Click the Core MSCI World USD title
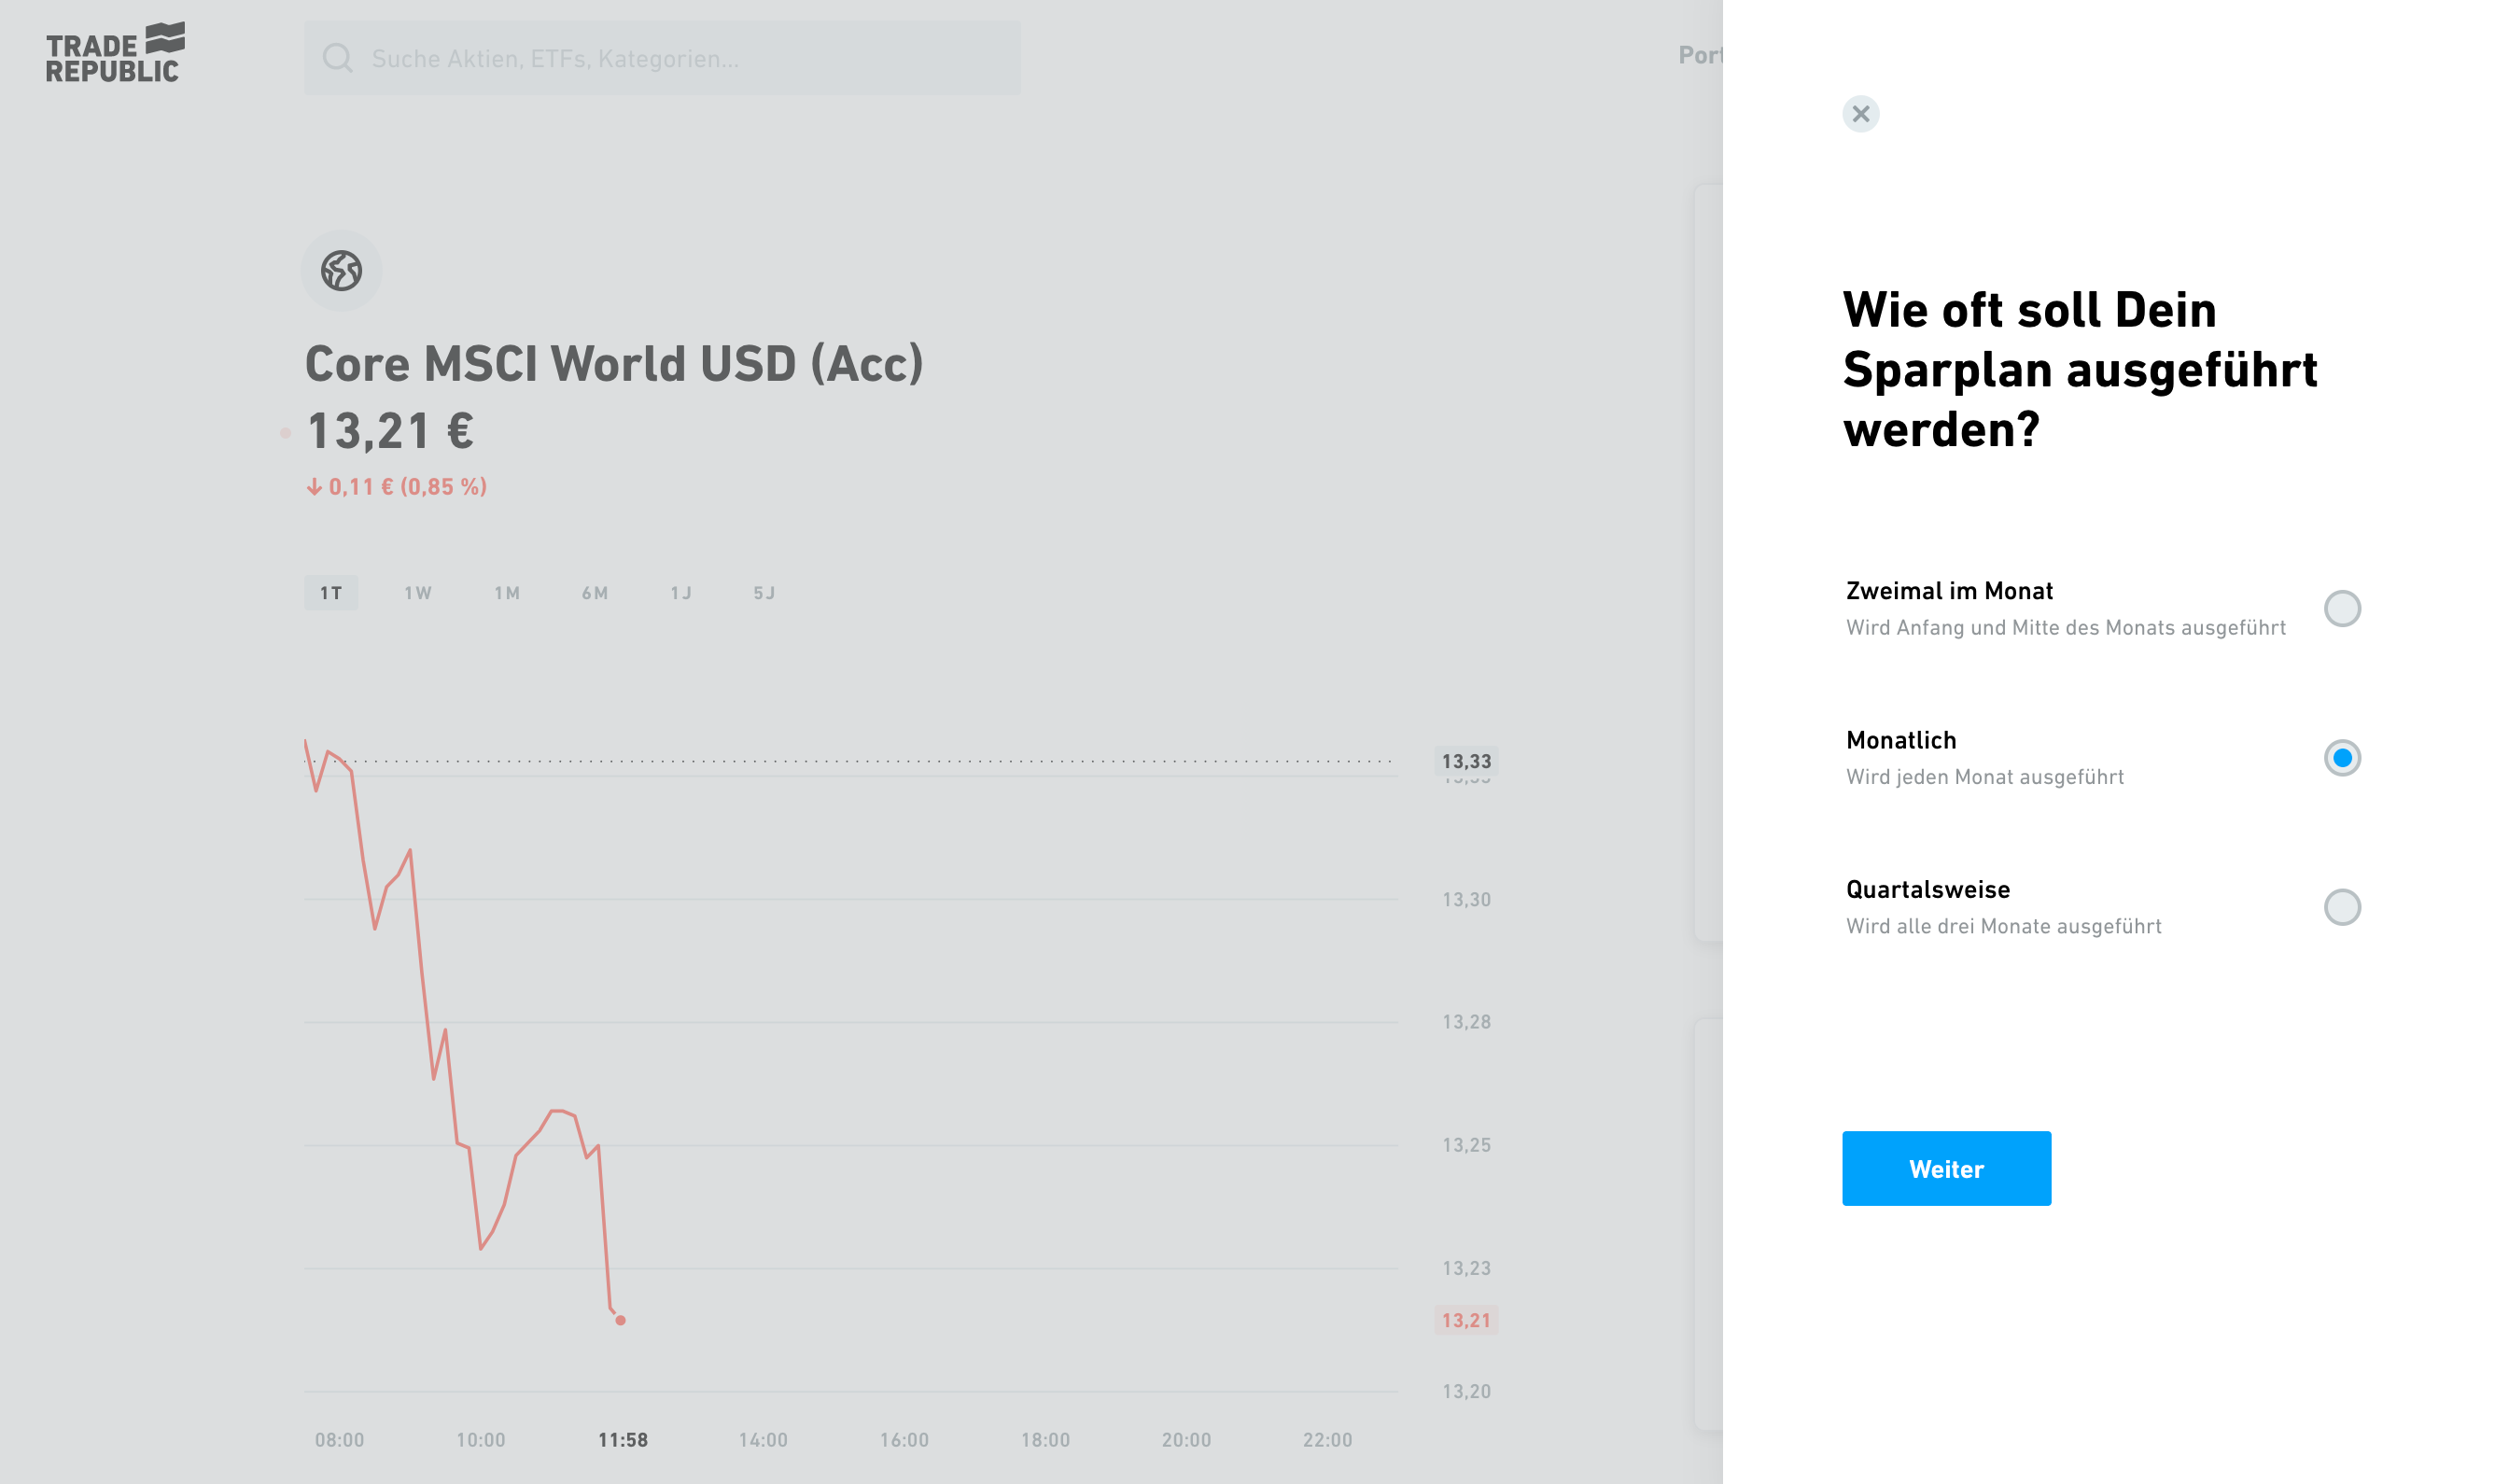The height and width of the screenshot is (1484, 2509). (x=614, y=364)
